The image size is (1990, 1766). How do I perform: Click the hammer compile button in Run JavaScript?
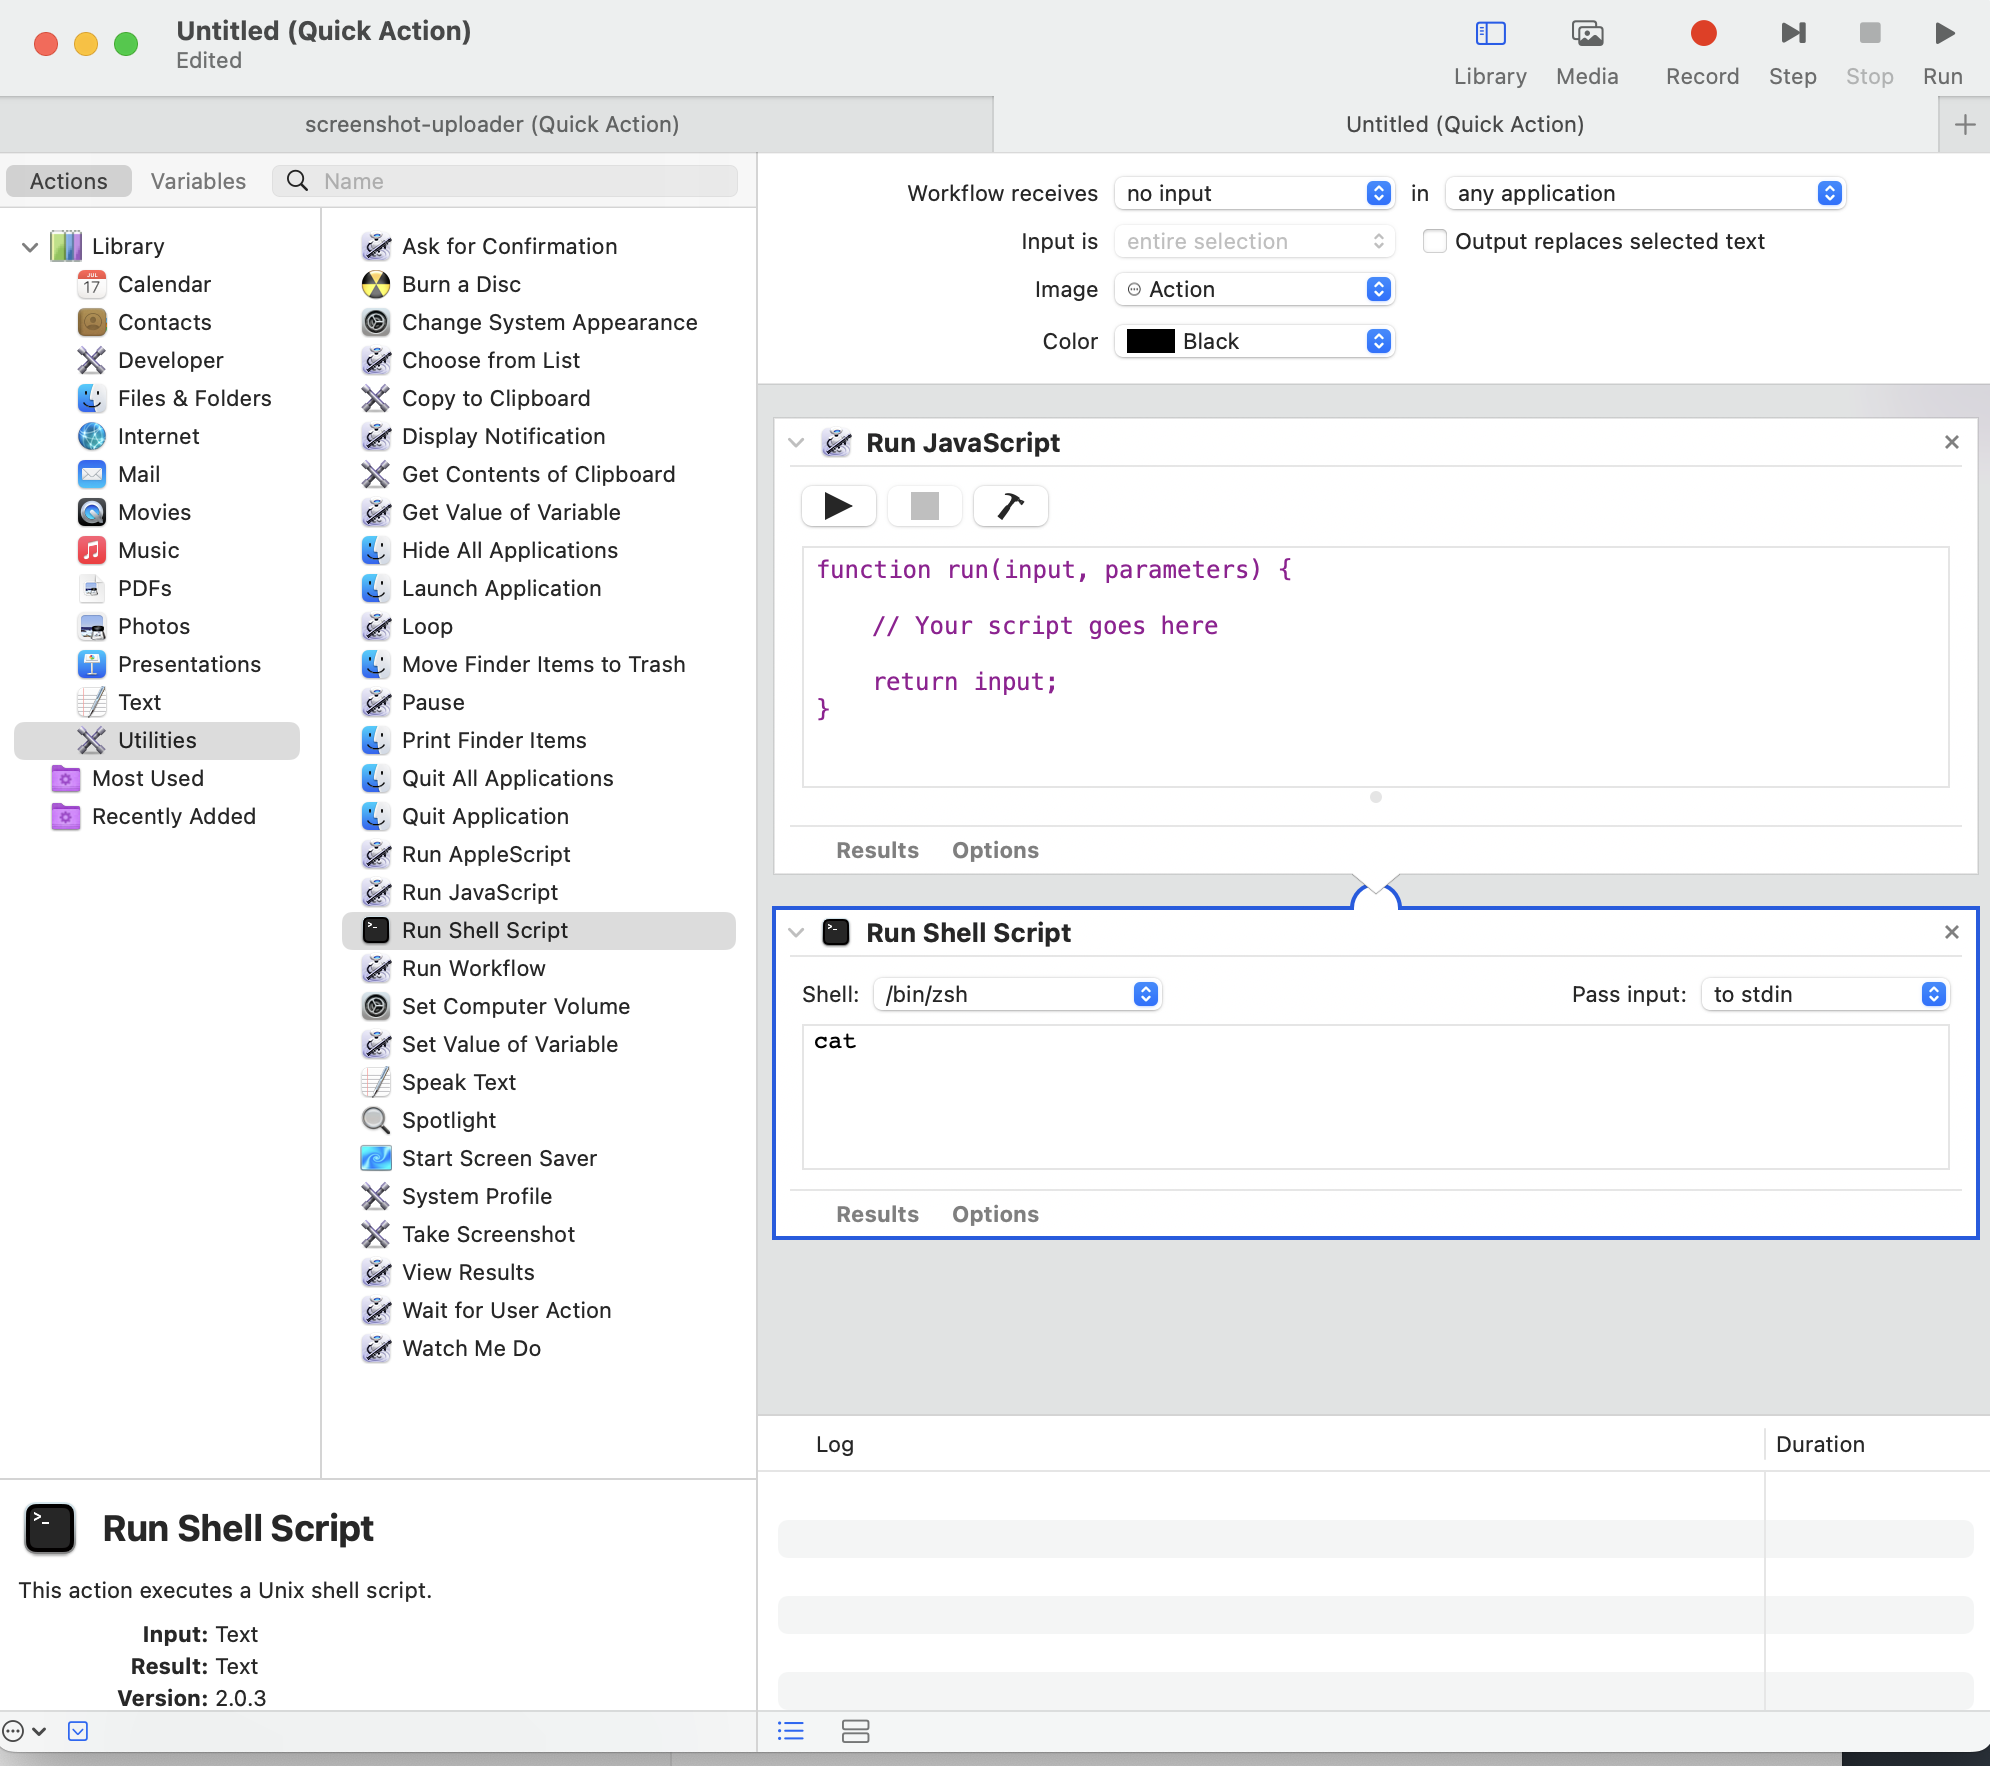1010,506
